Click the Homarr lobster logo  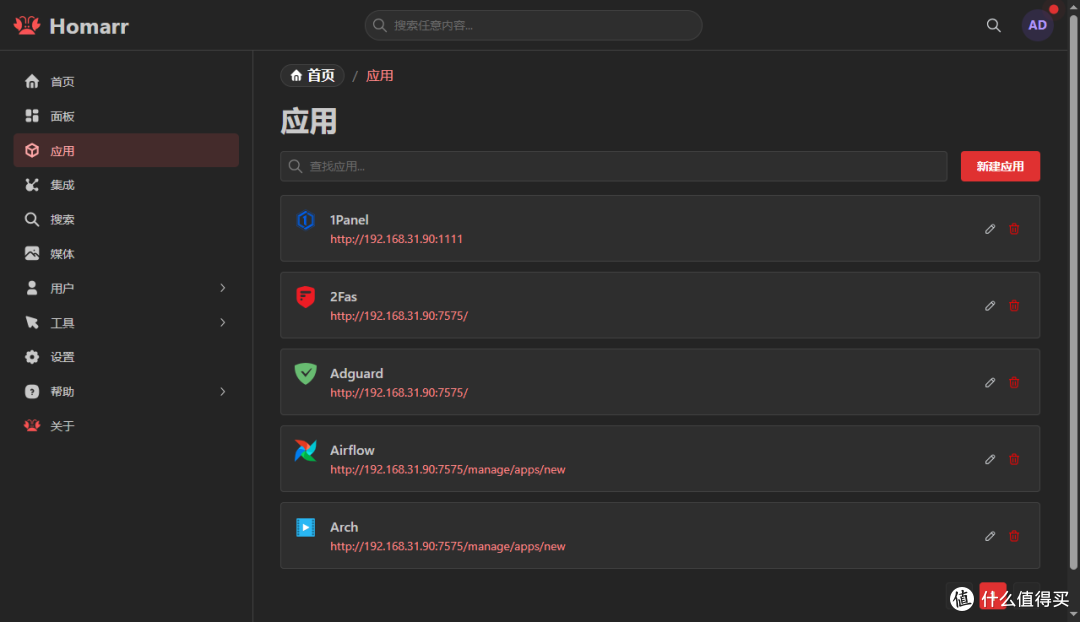(x=27, y=25)
